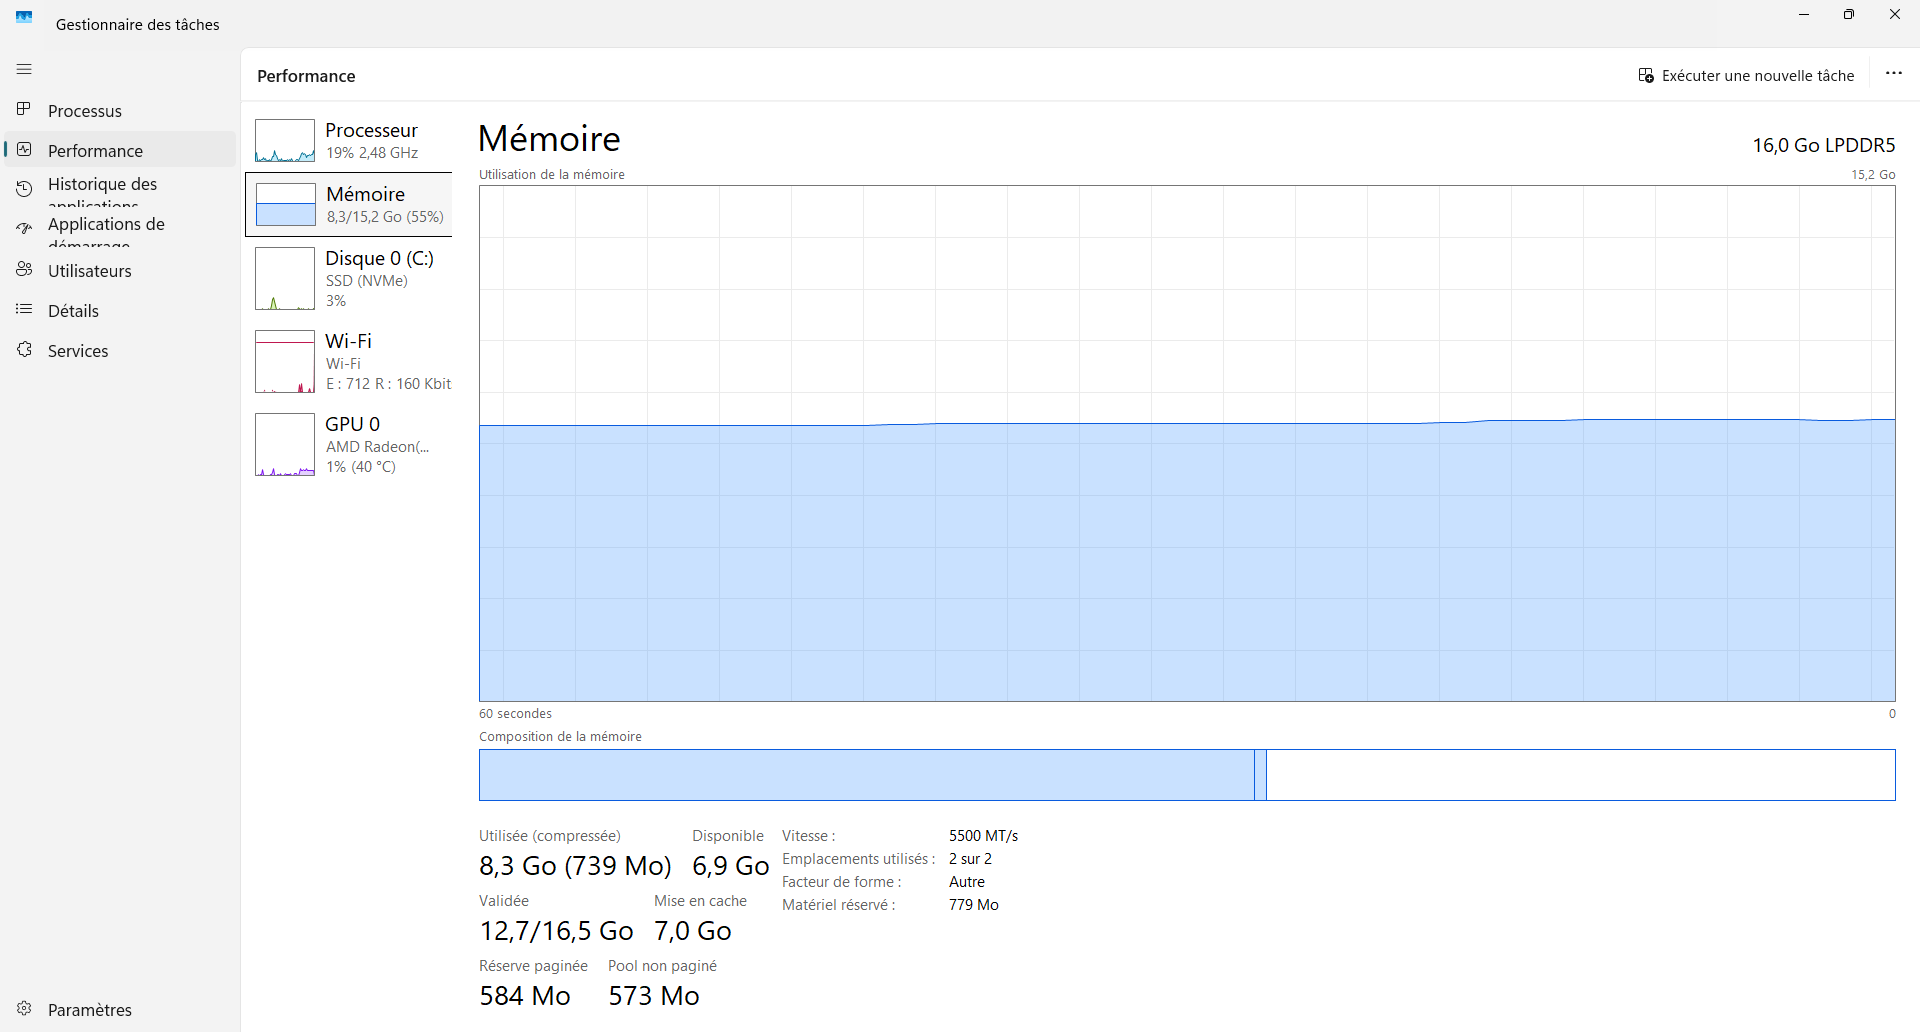Click the Paramètres gear icon
Viewport: 1920px width, 1032px height.
click(24, 1008)
